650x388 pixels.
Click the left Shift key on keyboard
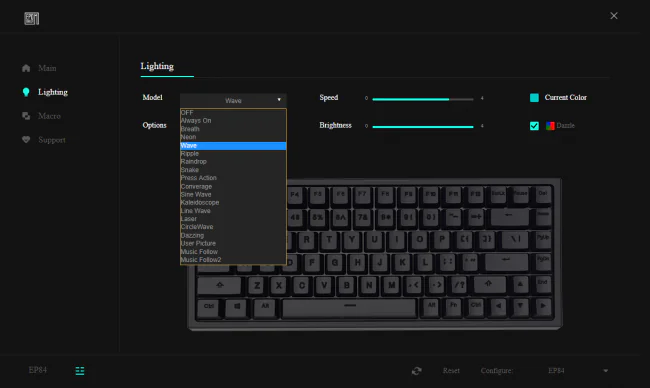click(219, 286)
